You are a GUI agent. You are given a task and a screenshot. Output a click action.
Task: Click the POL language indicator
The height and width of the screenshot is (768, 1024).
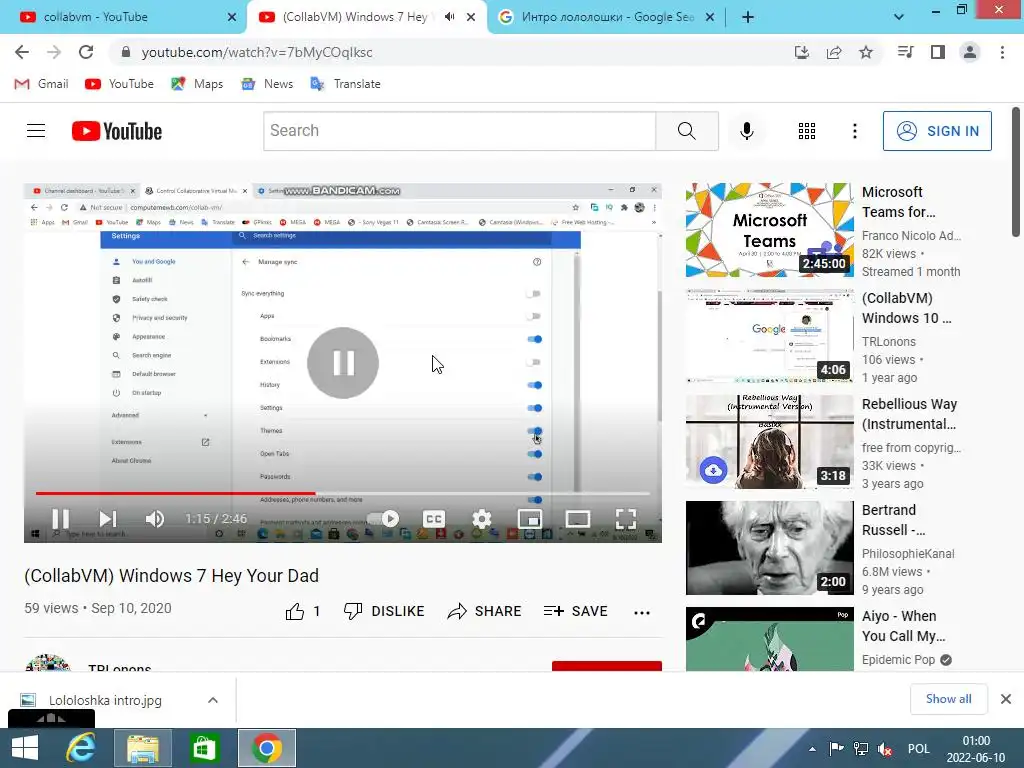pos(918,749)
